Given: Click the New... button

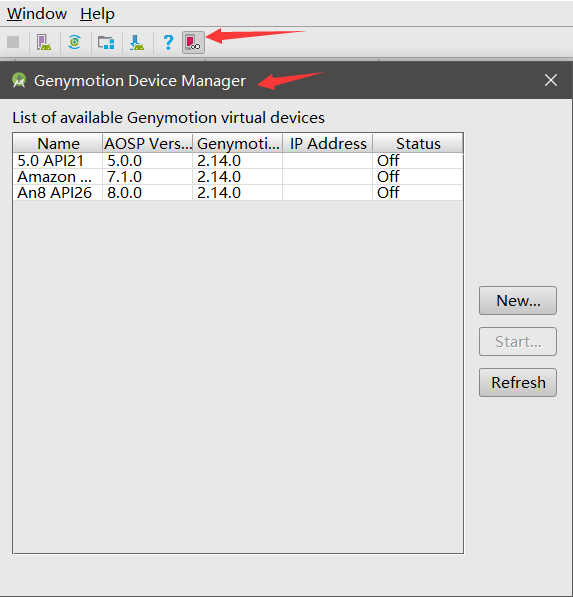Looking at the screenshot, I should click(x=518, y=301).
